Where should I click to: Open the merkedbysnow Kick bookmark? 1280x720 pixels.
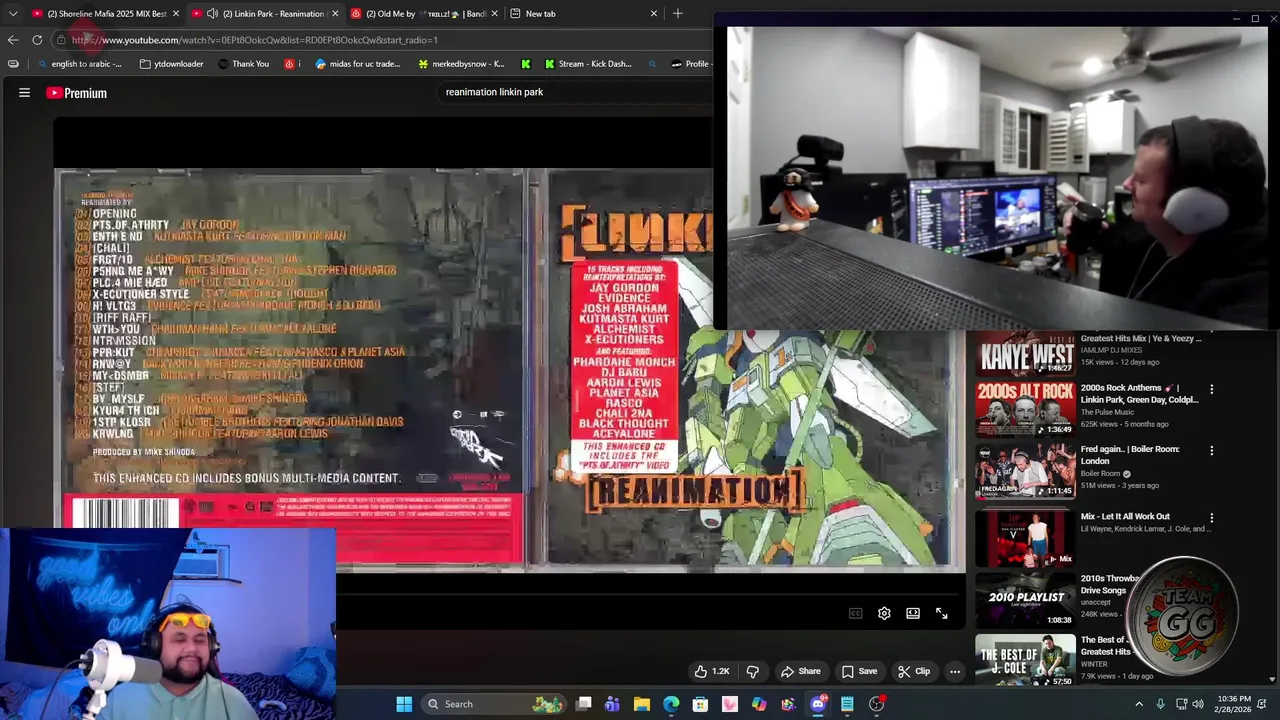[x=461, y=64]
